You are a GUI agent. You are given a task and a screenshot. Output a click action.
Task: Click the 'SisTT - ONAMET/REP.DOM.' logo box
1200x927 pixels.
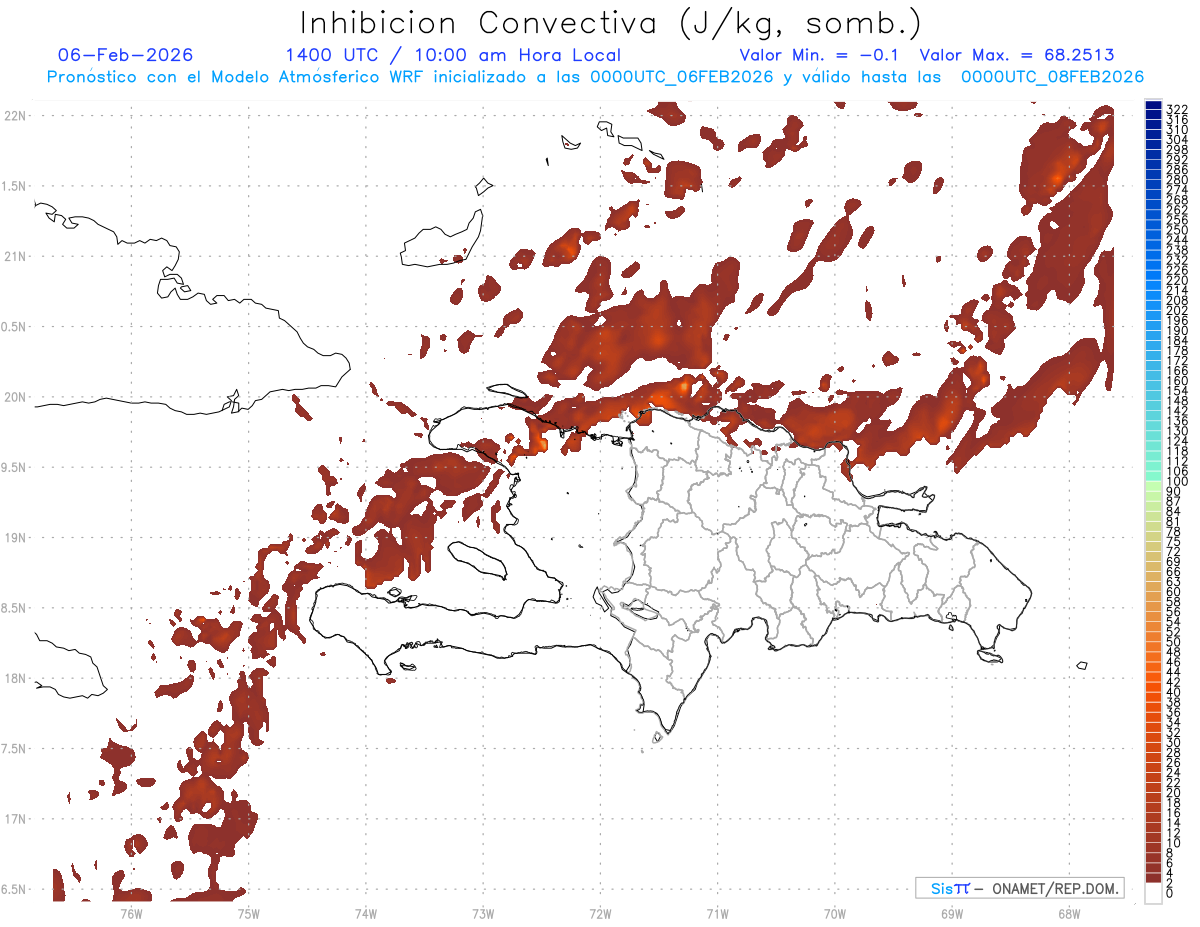coord(1020,888)
